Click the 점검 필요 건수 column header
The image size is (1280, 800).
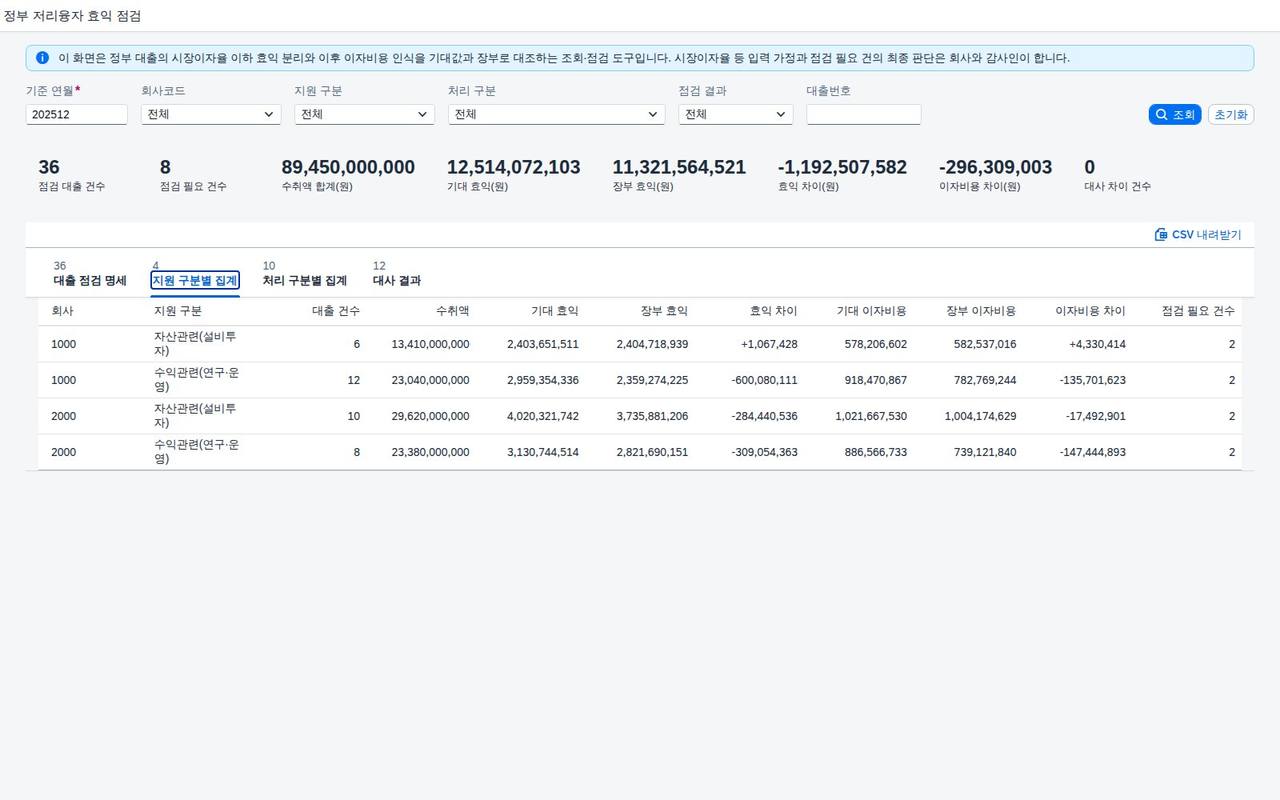click(x=1198, y=311)
